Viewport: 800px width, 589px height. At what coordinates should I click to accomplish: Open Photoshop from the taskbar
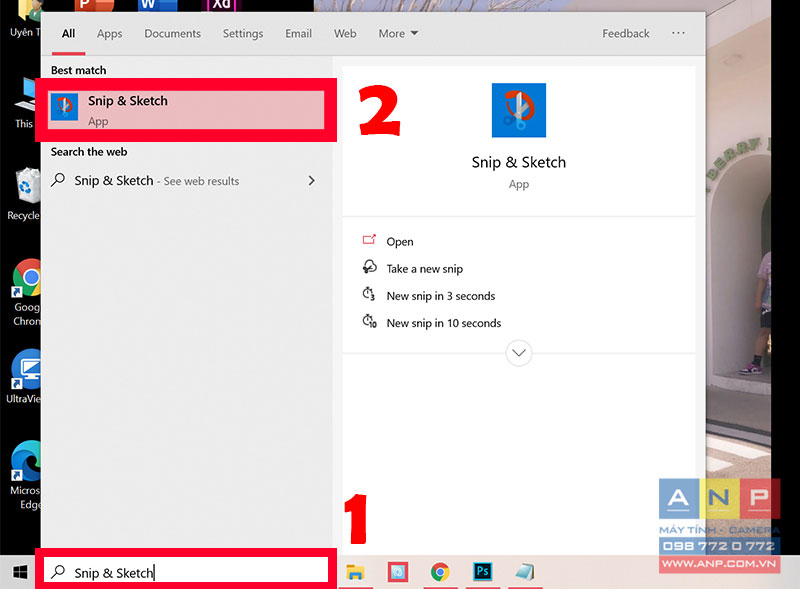click(482, 572)
